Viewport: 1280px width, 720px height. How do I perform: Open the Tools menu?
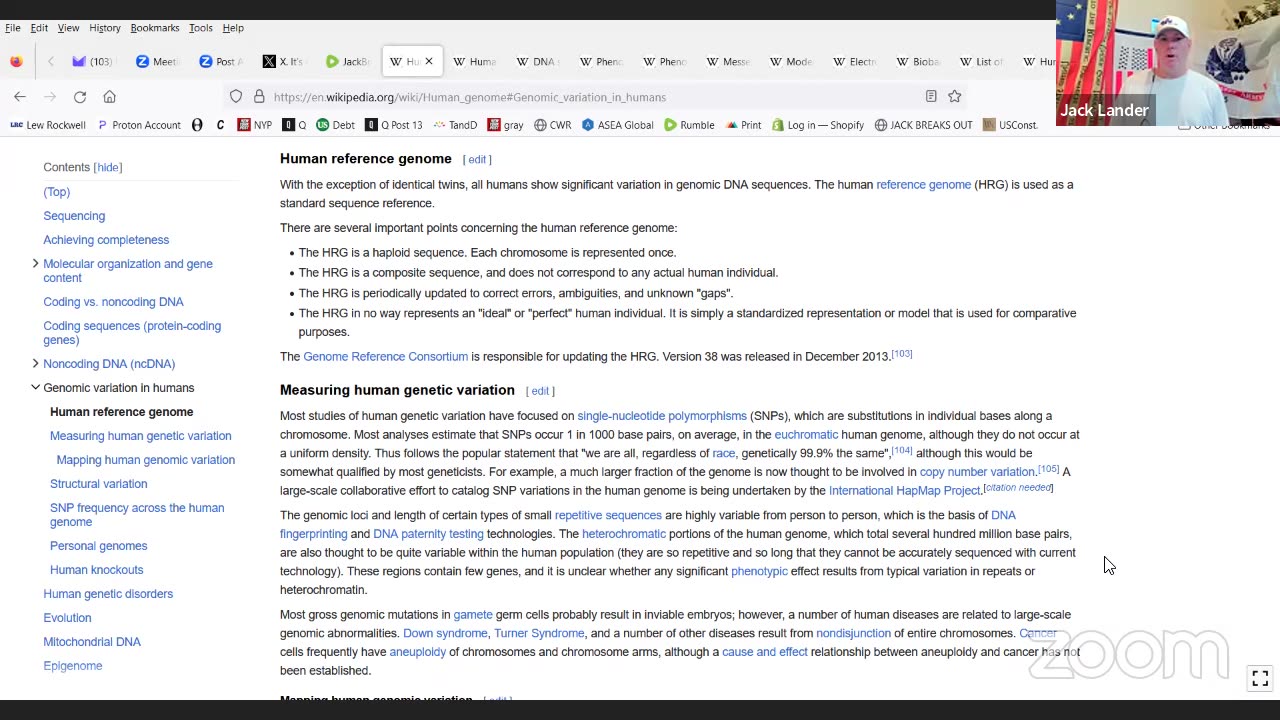[201, 28]
